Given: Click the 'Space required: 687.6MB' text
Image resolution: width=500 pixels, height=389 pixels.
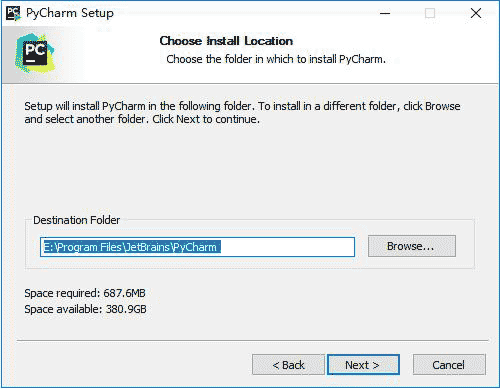Looking at the screenshot, I should click(x=85, y=293).
